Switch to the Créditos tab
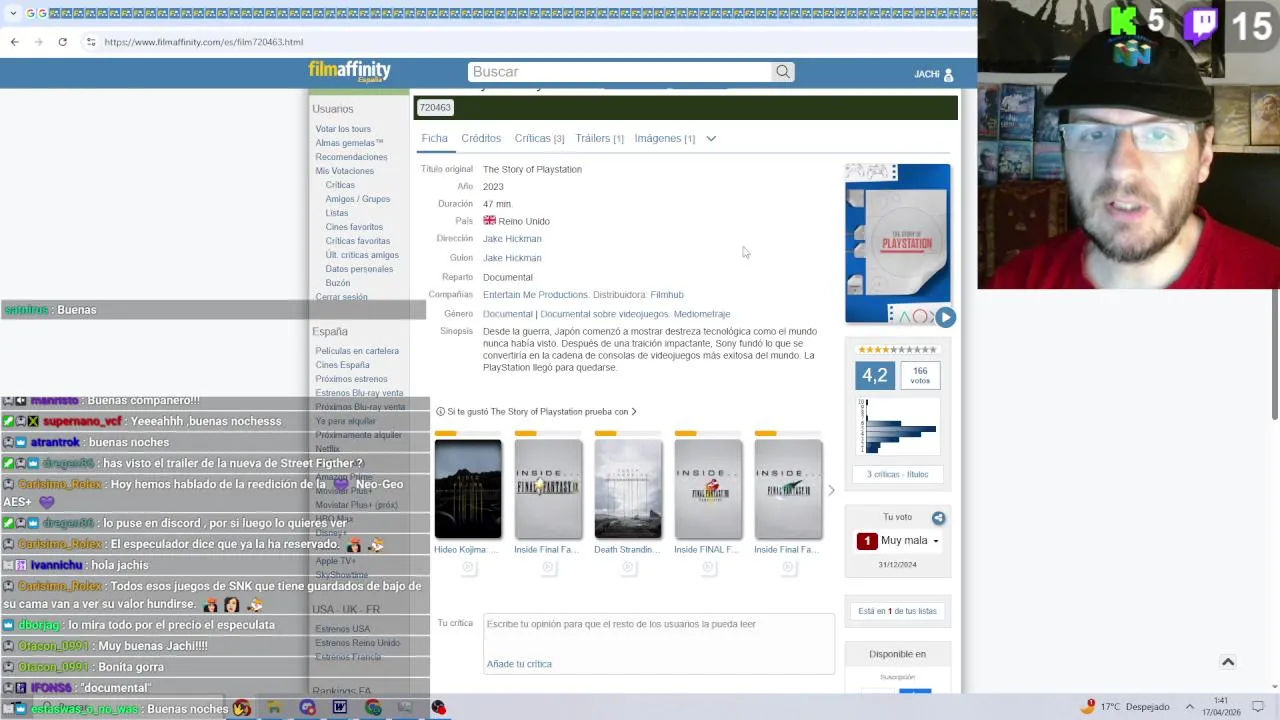The width and height of the screenshot is (1280, 720). pos(481,138)
